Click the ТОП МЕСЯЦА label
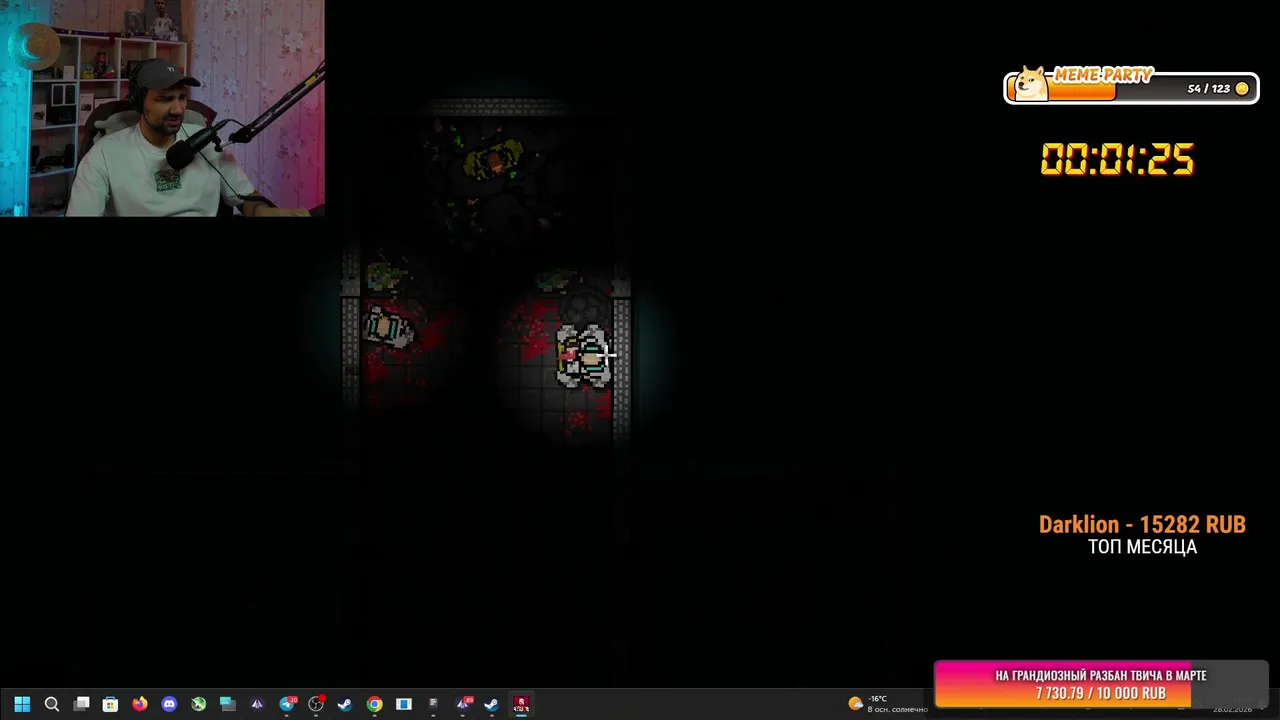 click(1142, 547)
